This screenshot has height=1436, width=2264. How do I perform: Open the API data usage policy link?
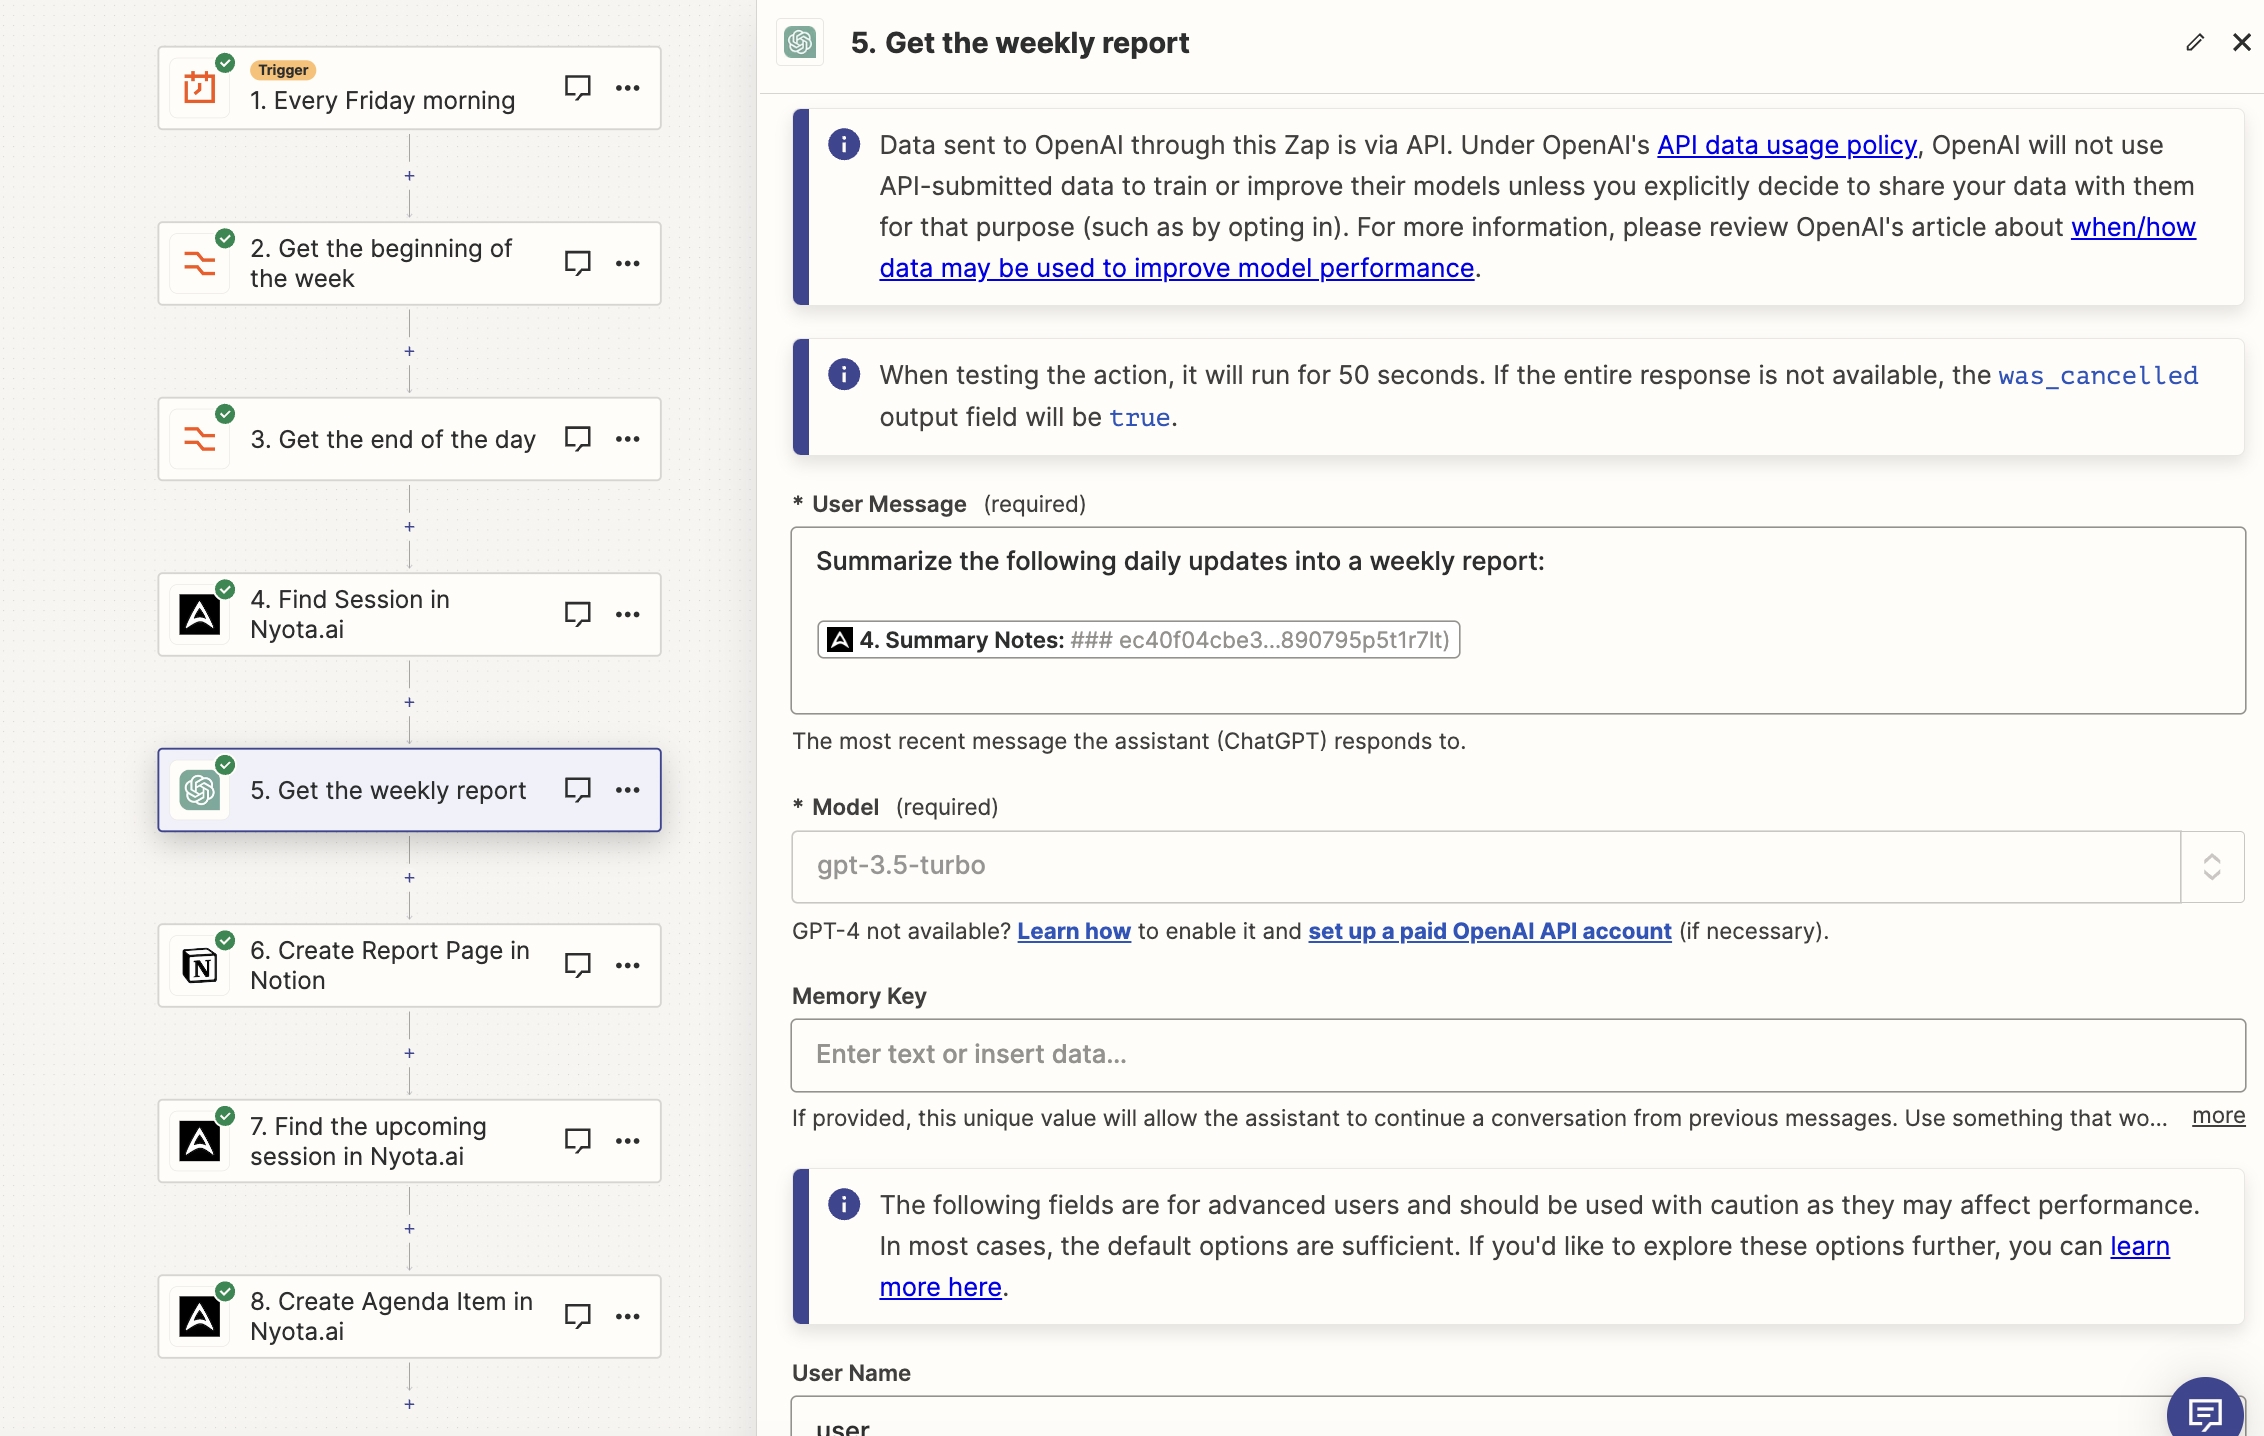coord(1787,145)
